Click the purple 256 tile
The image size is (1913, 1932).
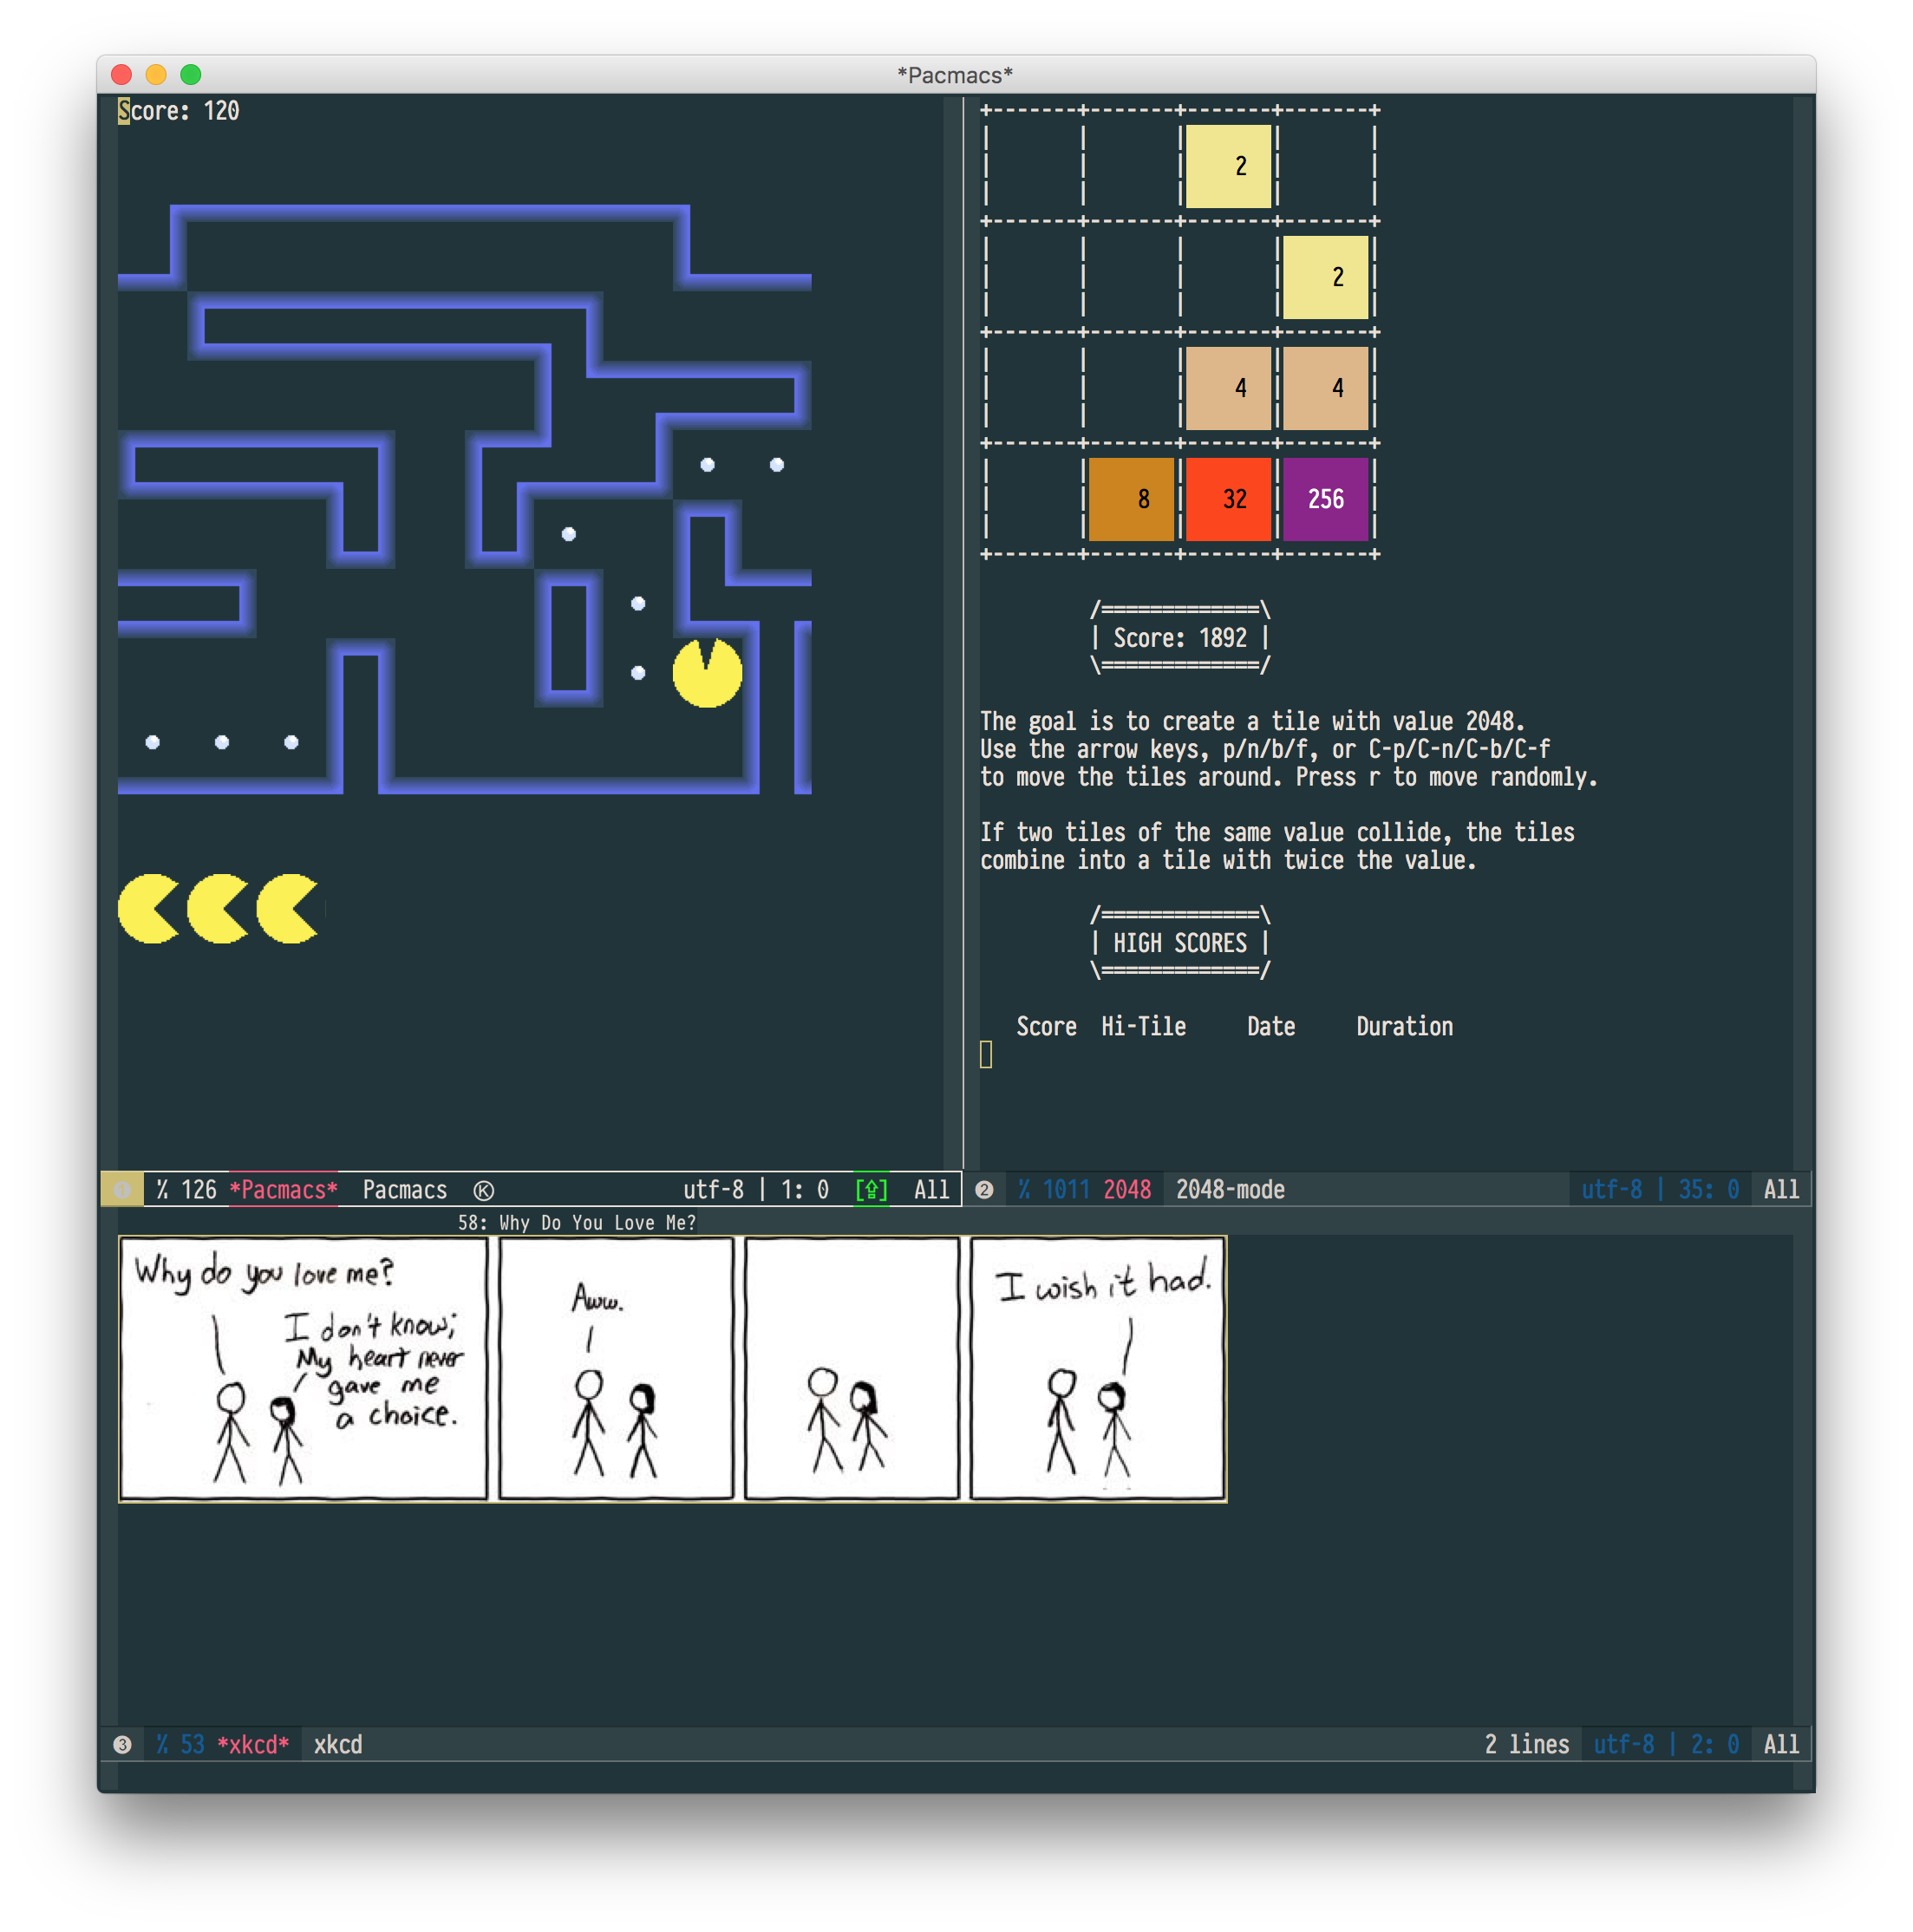(x=1325, y=499)
